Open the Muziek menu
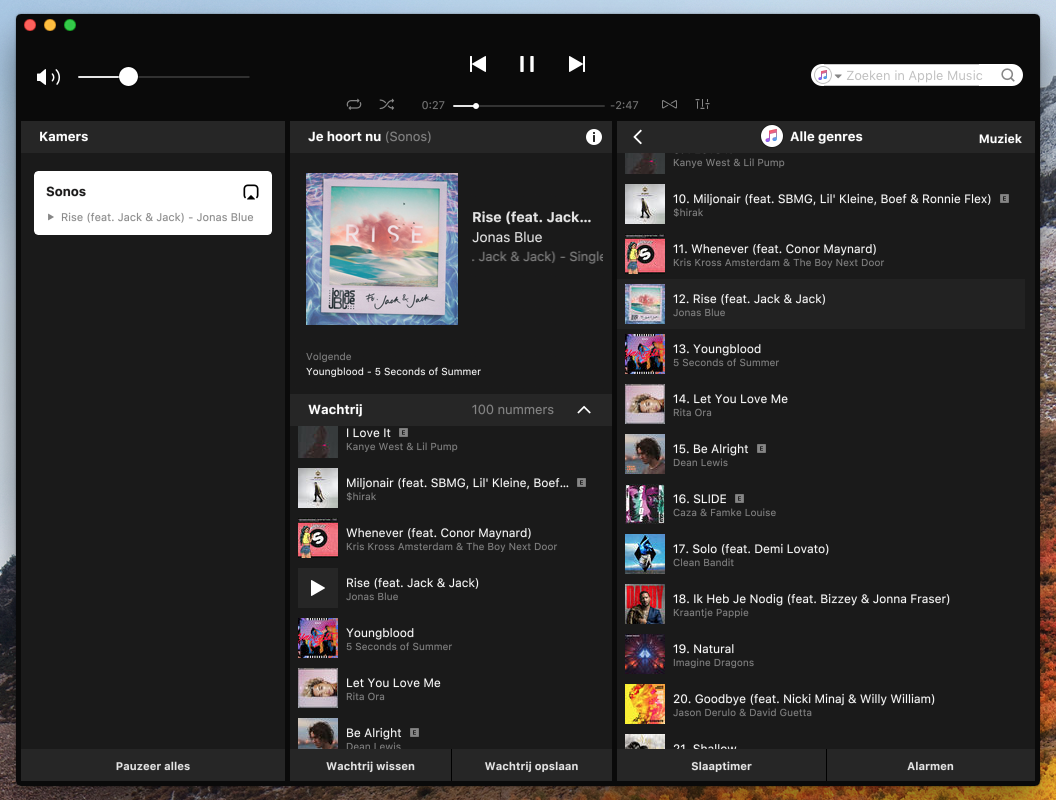This screenshot has width=1056, height=800. 999,139
